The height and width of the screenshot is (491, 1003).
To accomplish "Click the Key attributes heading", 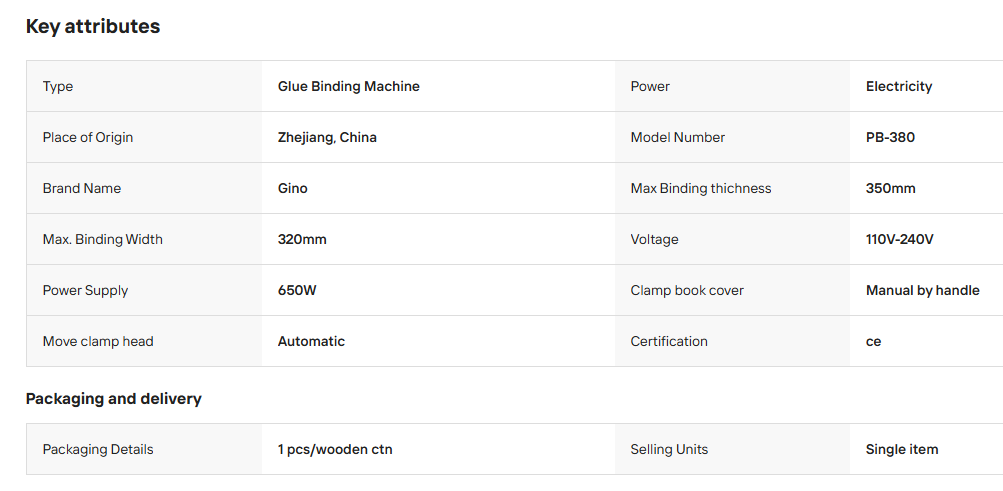I will pyautogui.click(x=93, y=27).
